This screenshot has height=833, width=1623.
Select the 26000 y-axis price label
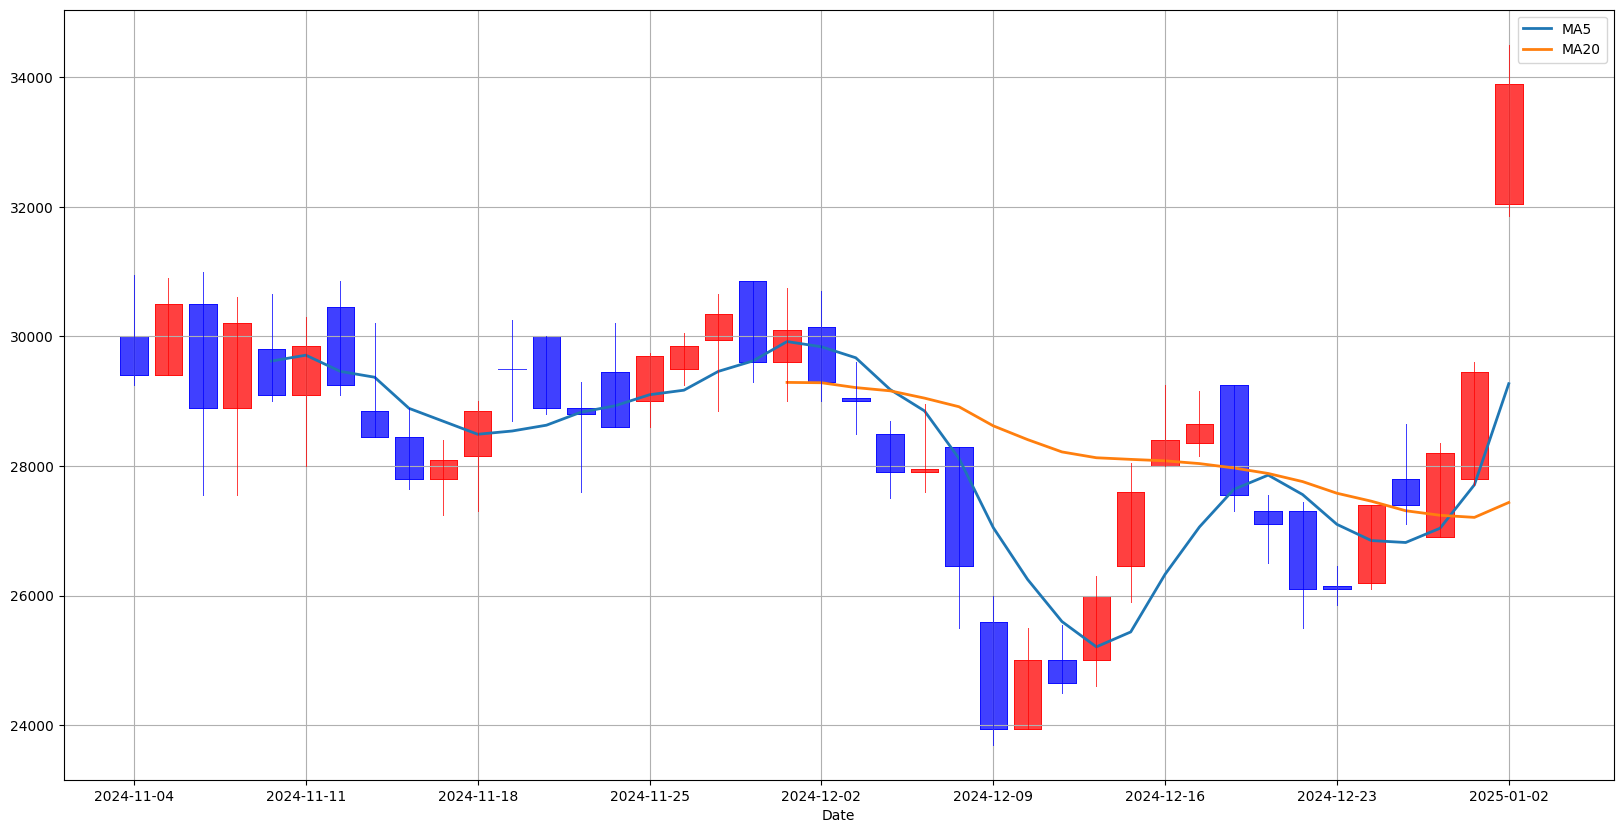click(x=35, y=596)
